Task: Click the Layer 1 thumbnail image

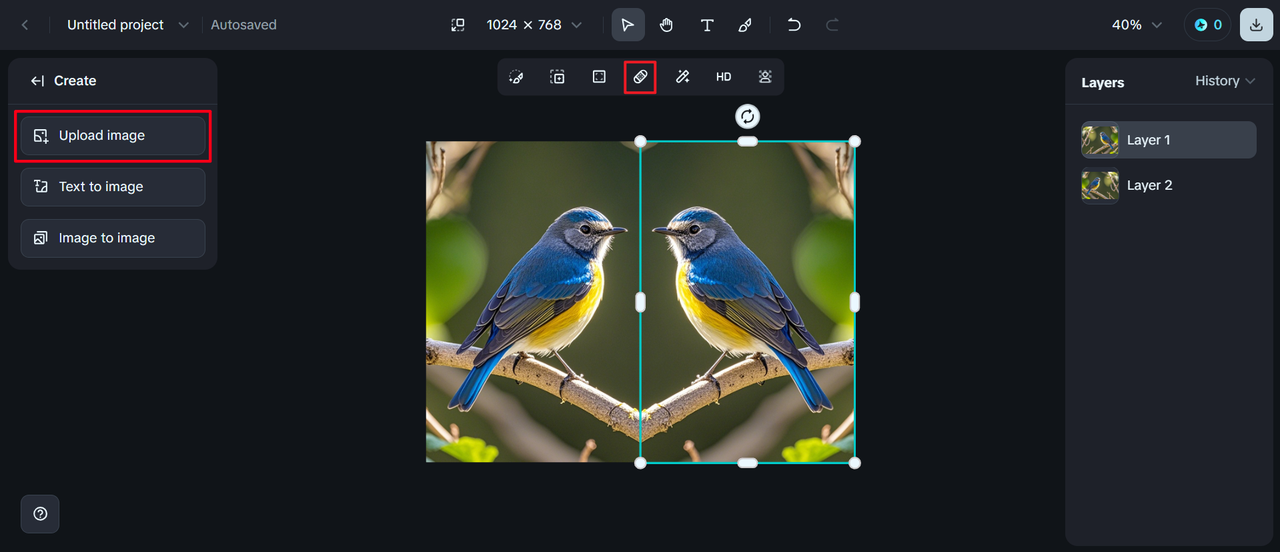Action: 1100,140
